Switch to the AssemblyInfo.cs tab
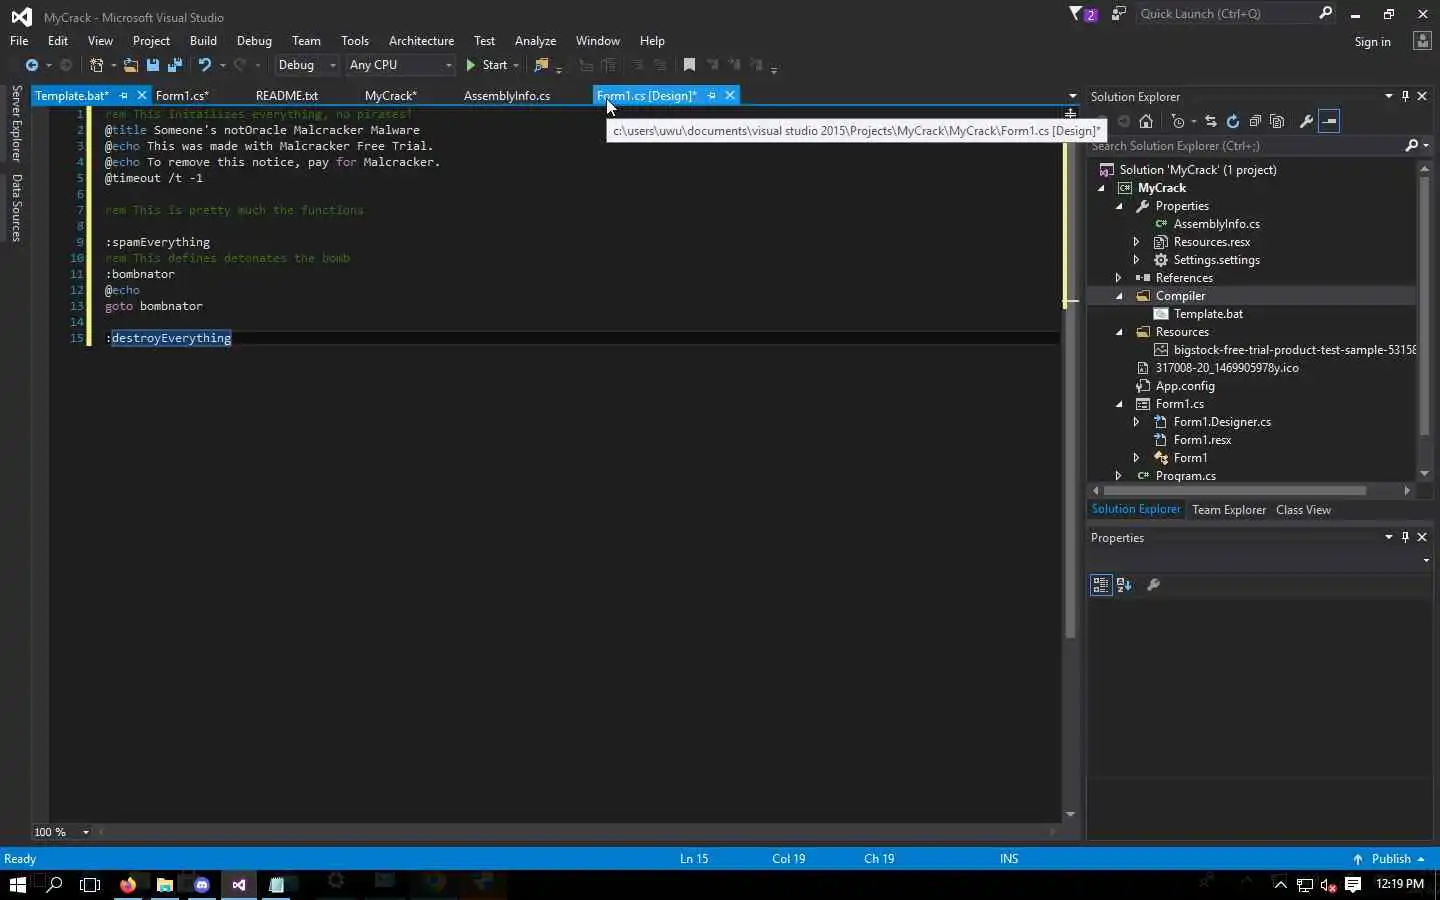Viewport: 1440px width, 900px height. [x=507, y=96]
